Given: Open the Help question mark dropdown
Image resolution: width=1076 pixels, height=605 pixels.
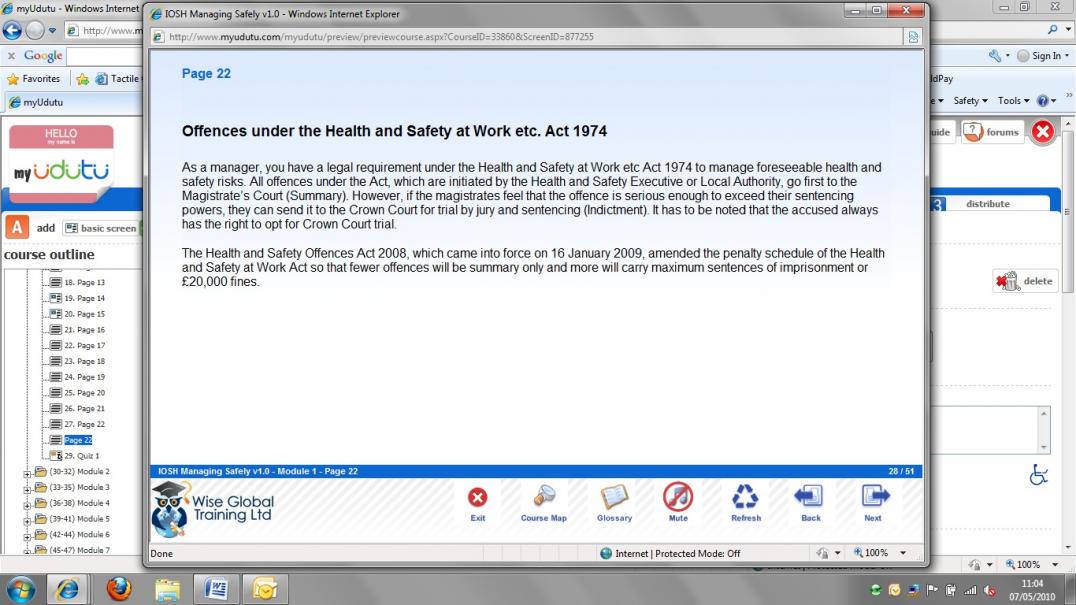Looking at the screenshot, I should 1046,101.
